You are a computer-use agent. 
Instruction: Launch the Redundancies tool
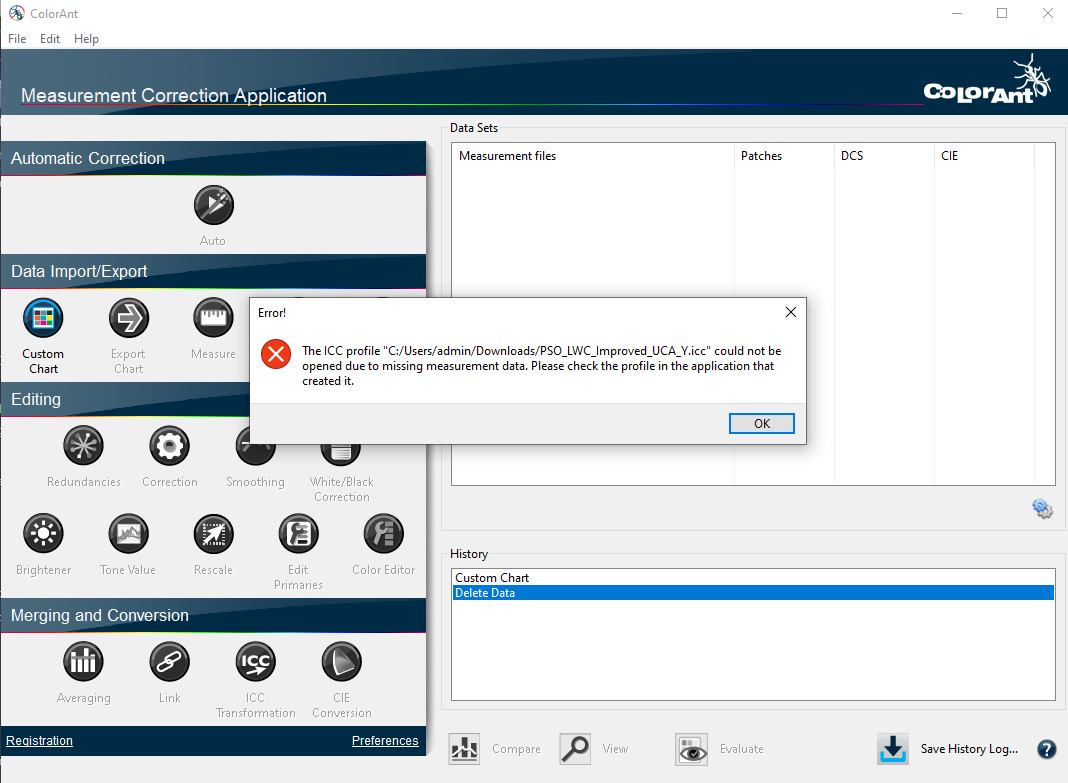pos(83,445)
